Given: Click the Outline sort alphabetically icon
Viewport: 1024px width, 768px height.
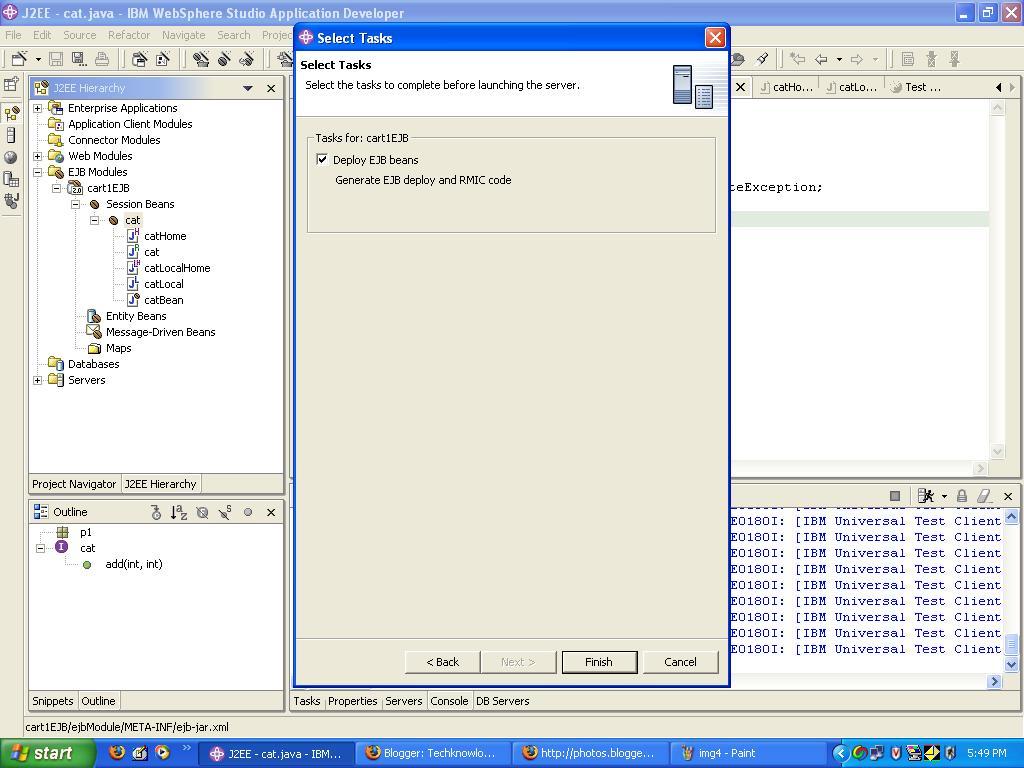Looking at the screenshot, I should 179,513.
